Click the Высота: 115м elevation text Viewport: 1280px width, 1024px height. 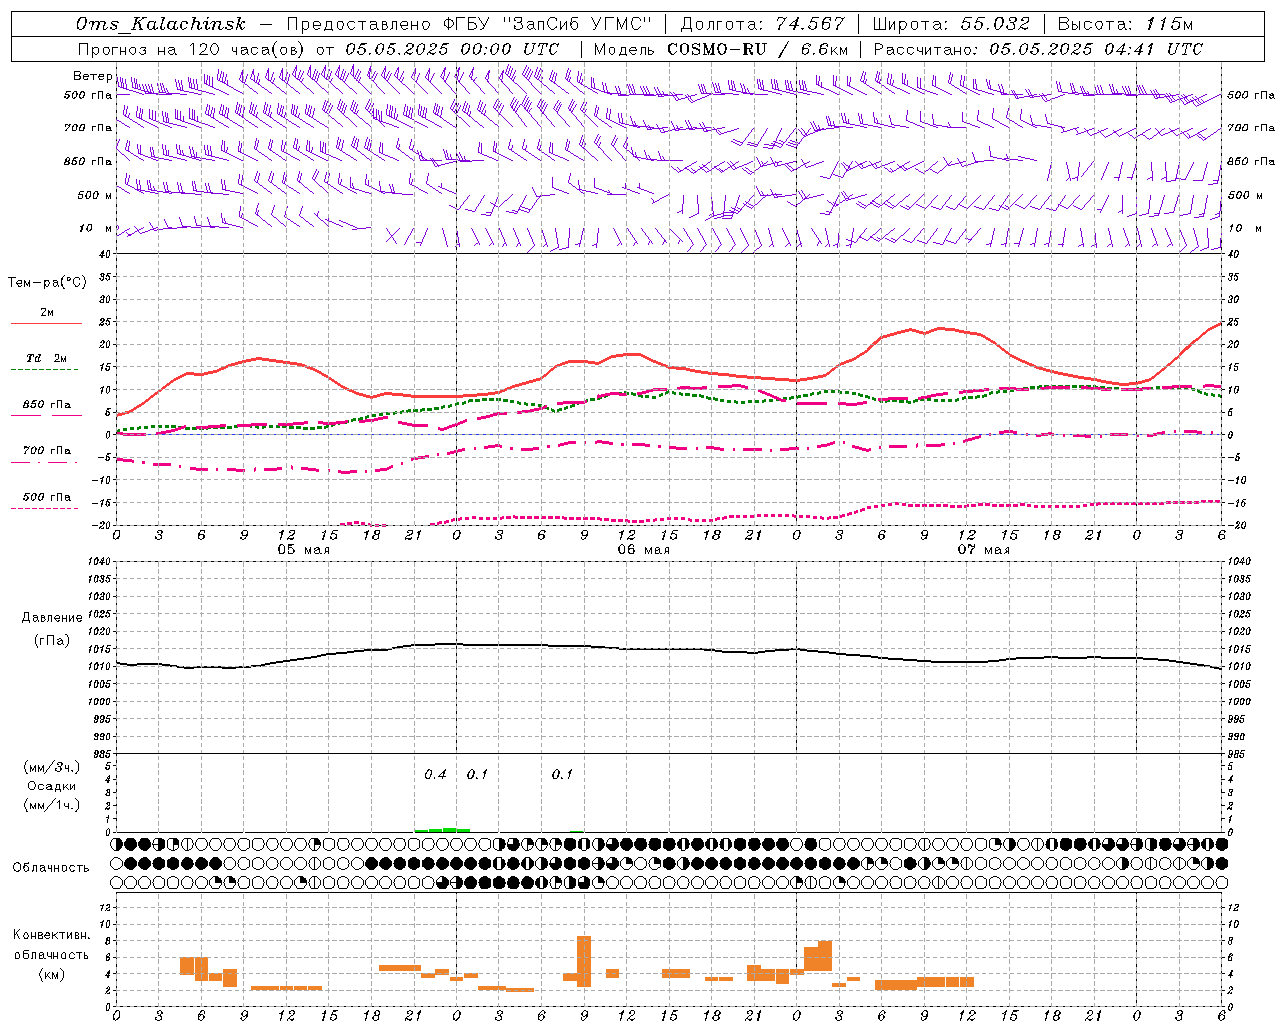click(1125, 24)
